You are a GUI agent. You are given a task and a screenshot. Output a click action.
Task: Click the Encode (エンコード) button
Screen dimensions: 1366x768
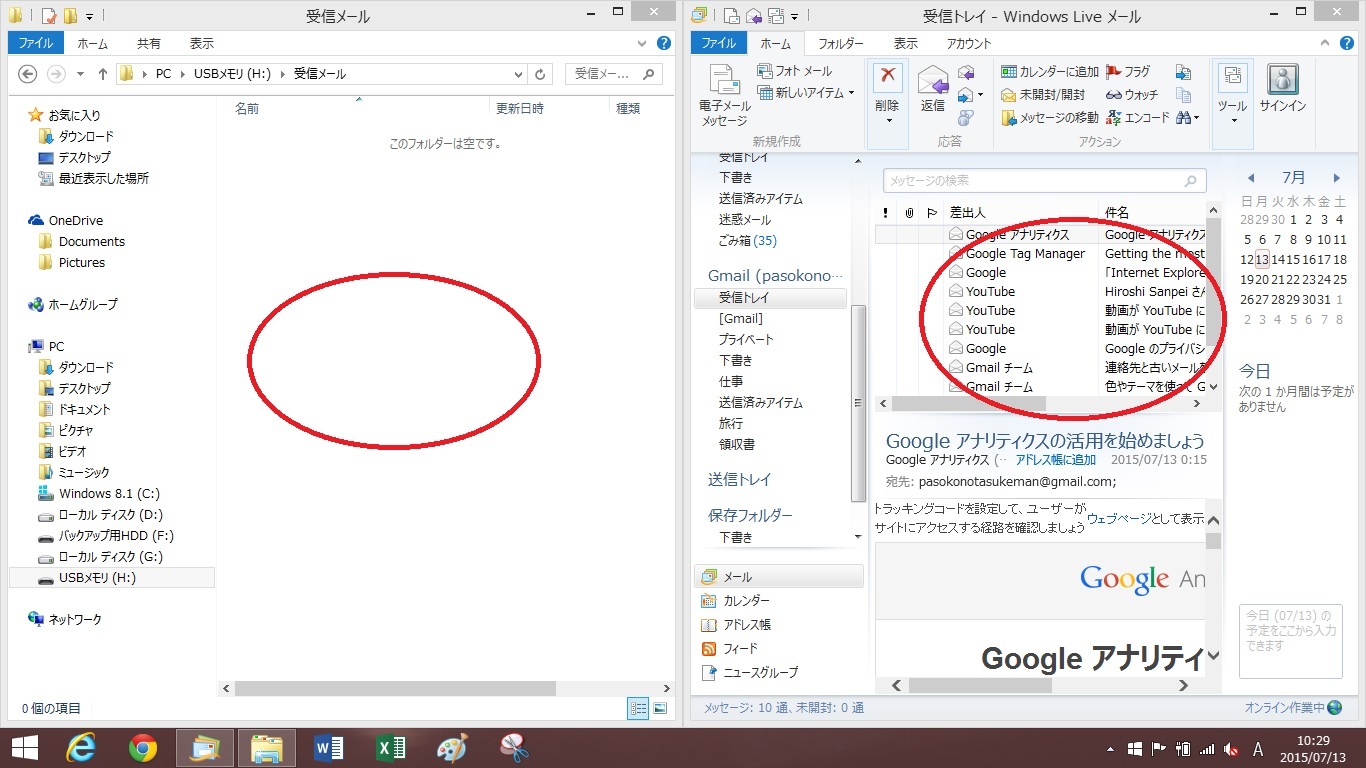point(1138,117)
